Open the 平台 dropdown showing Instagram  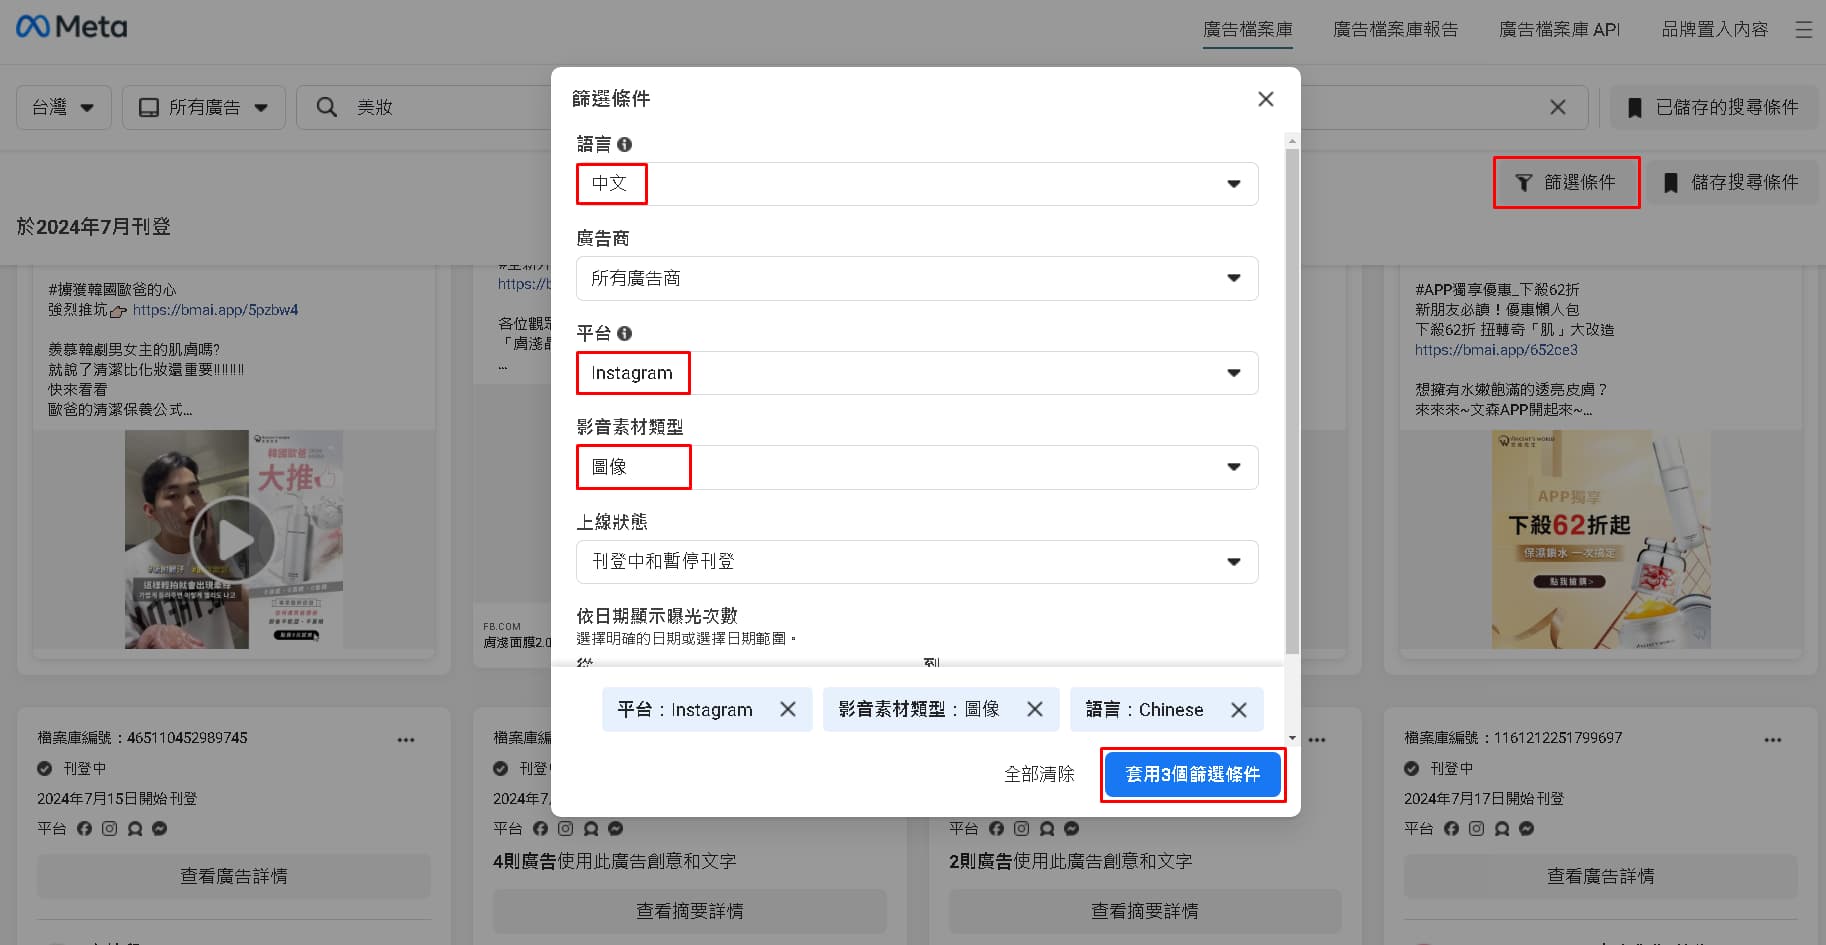[x=917, y=373]
